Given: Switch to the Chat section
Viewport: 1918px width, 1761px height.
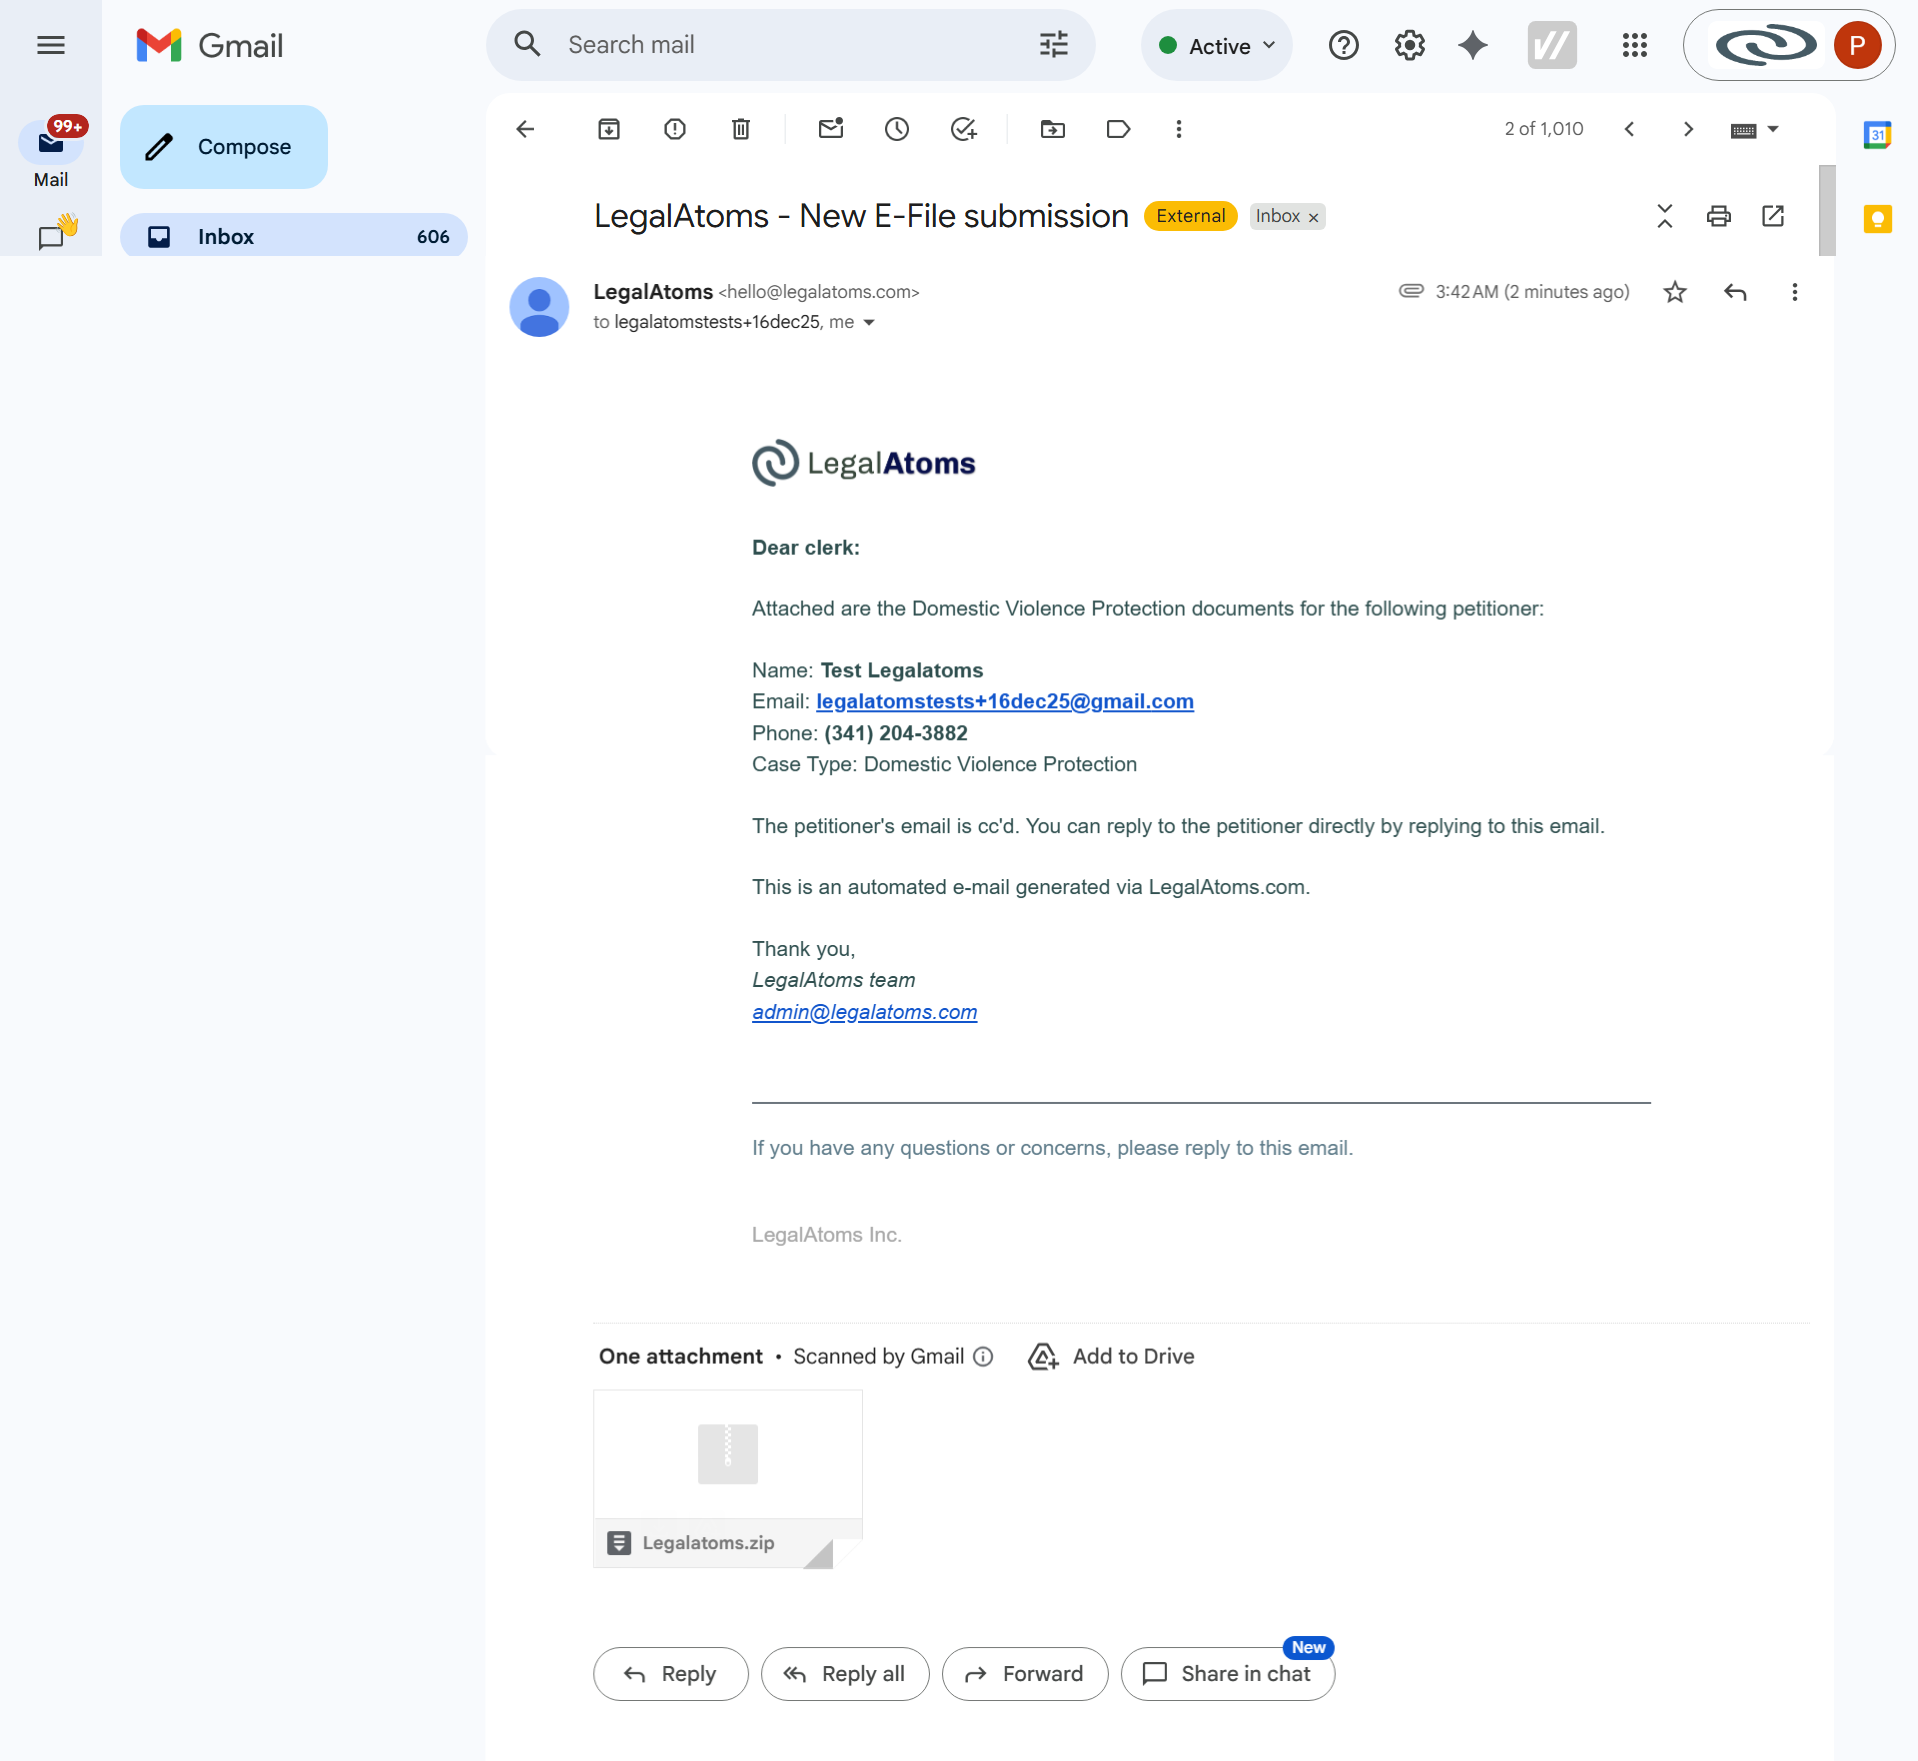Looking at the screenshot, I should pyautogui.click(x=51, y=236).
